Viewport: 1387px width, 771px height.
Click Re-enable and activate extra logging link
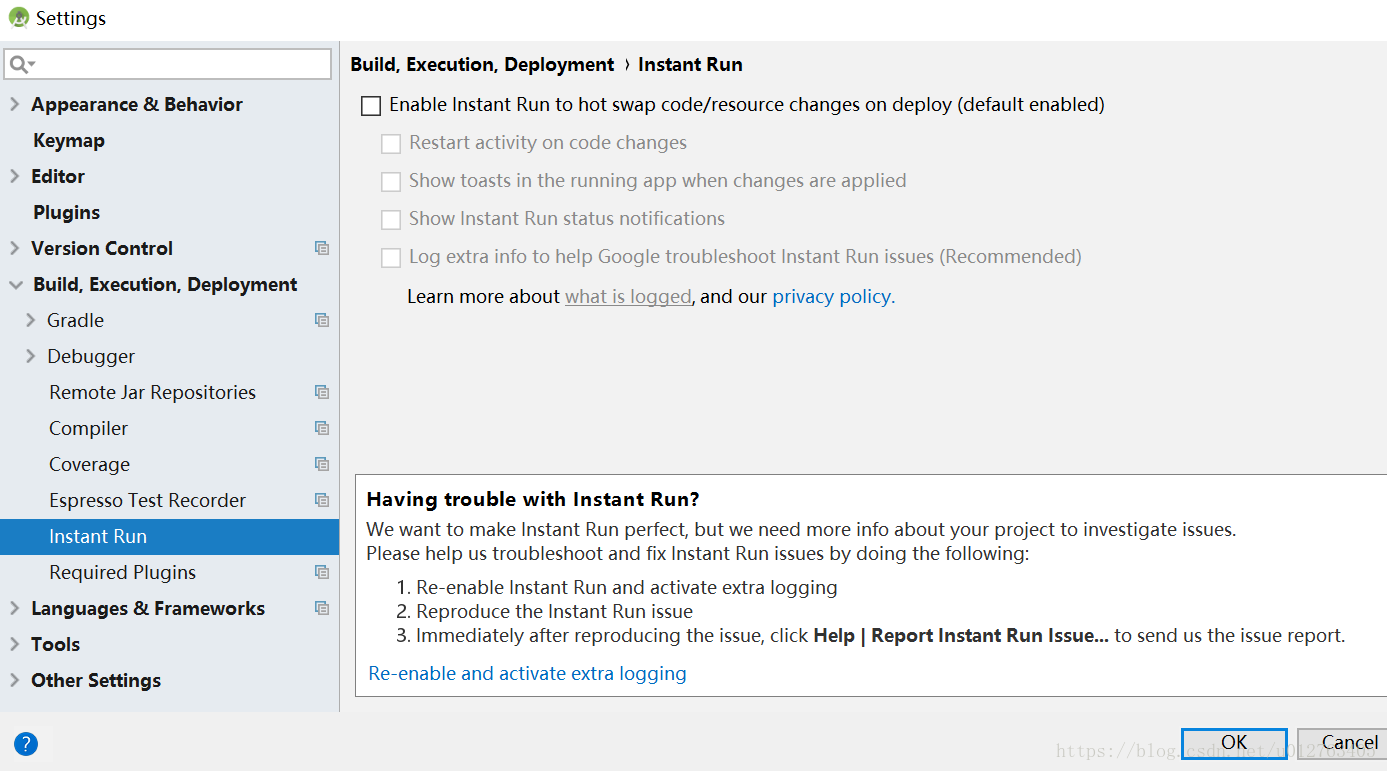(527, 673)
